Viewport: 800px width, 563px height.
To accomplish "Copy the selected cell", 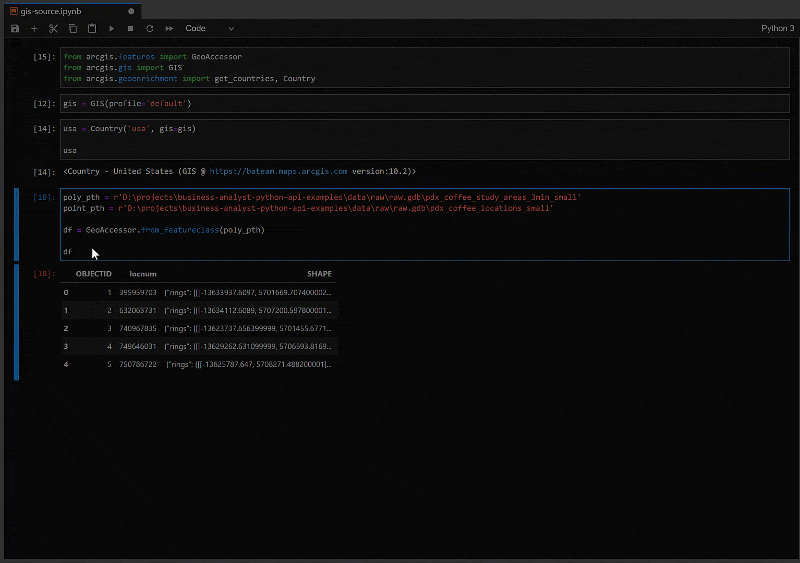I will coord(73,29).
